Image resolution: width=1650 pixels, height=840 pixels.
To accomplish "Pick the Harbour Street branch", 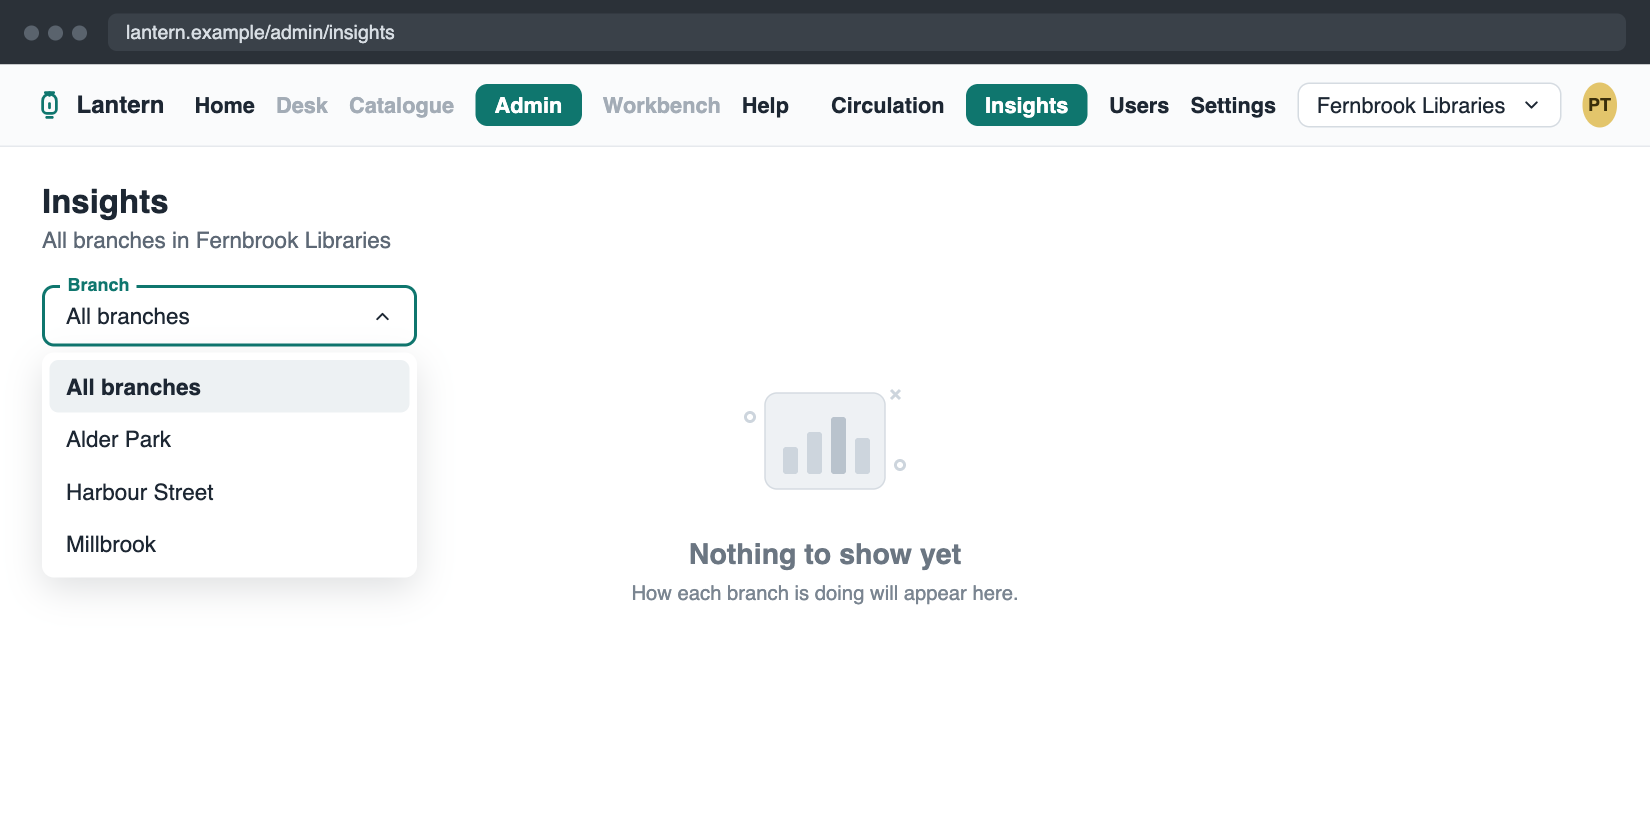I will coord(229,492).
